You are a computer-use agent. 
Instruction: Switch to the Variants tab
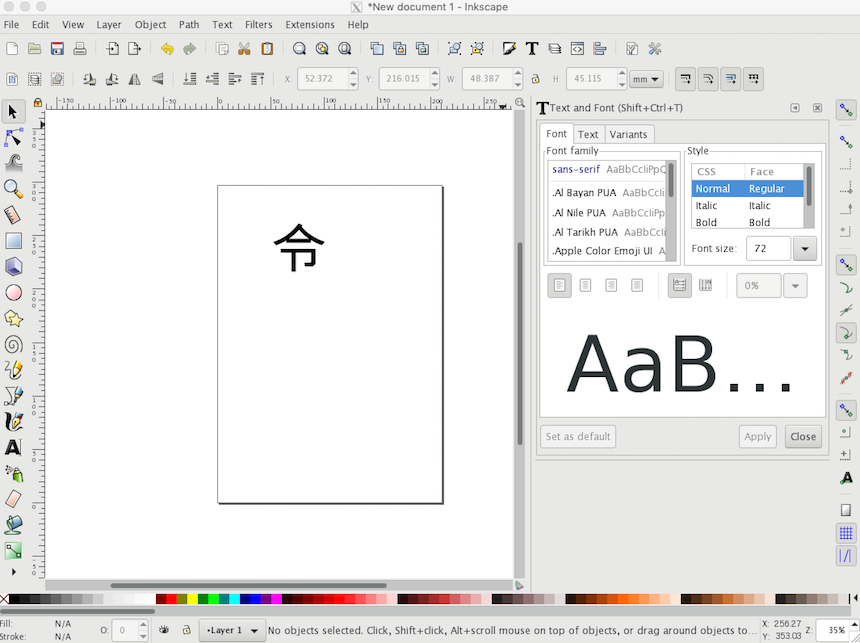tap(629, 134)
